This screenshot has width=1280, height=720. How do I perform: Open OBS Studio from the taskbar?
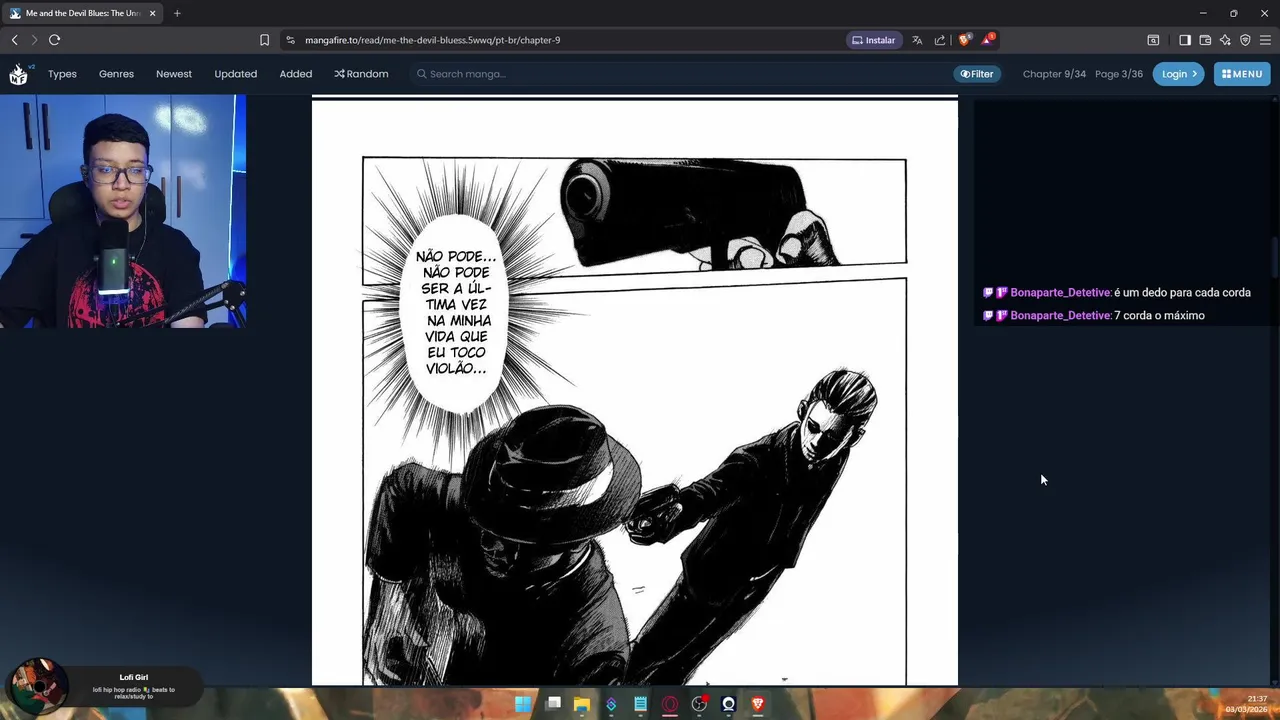699,704
